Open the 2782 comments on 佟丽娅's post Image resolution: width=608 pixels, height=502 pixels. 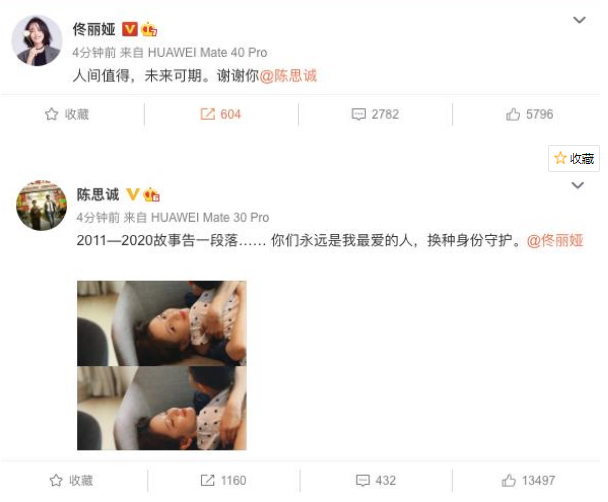click(375, 114)
